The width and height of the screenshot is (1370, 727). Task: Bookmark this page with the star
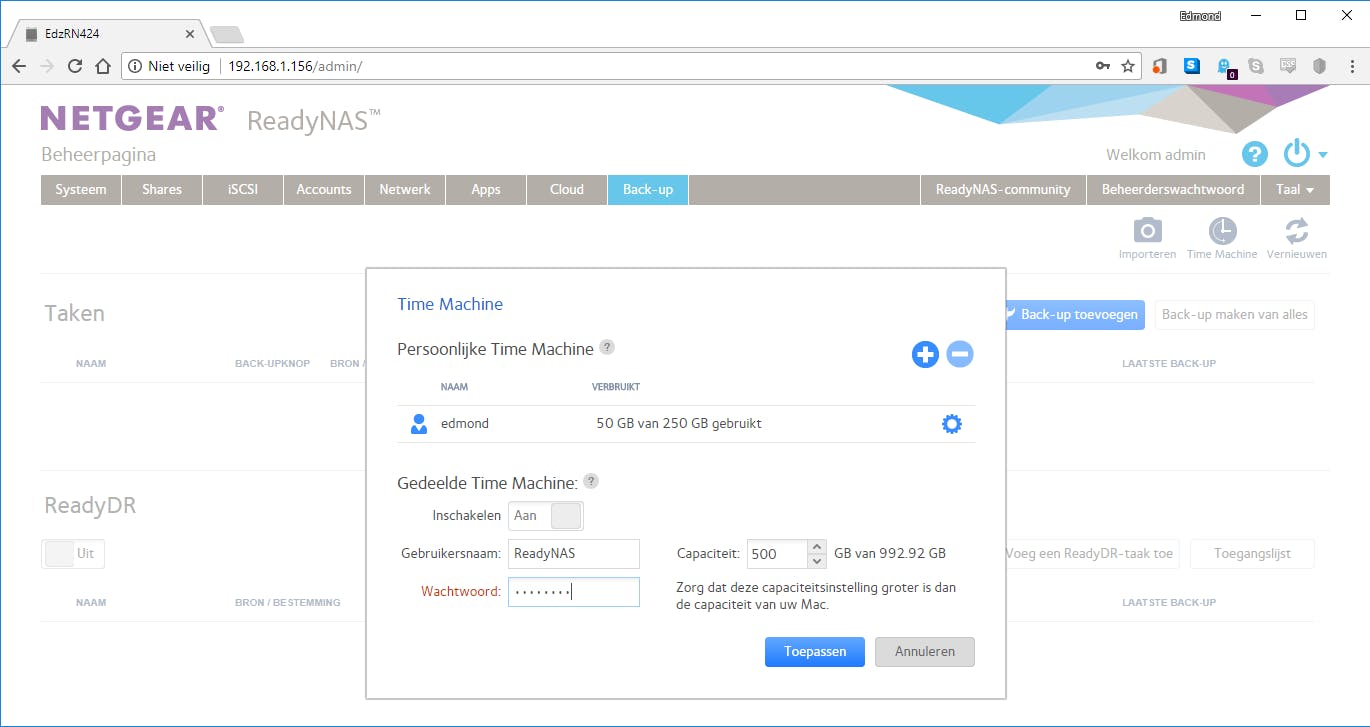click(1128, 66)
